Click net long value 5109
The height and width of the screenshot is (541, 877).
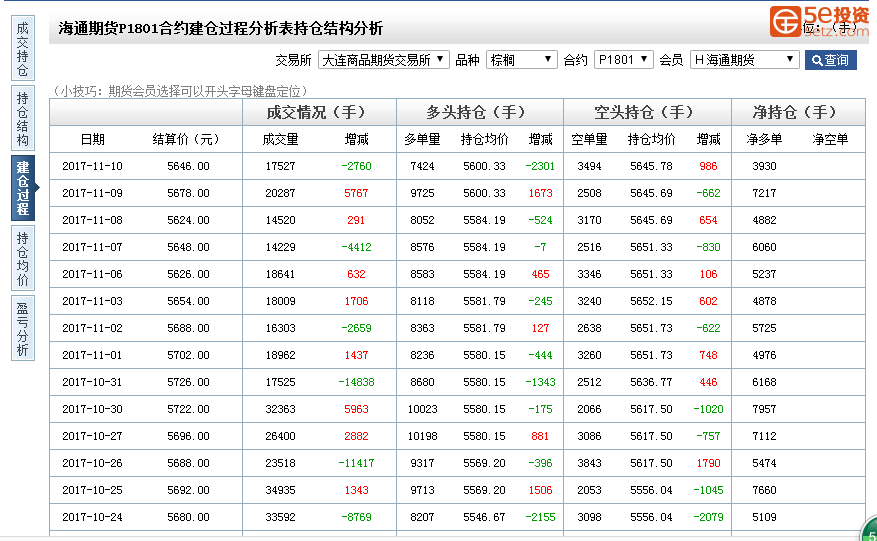(765, 517)
